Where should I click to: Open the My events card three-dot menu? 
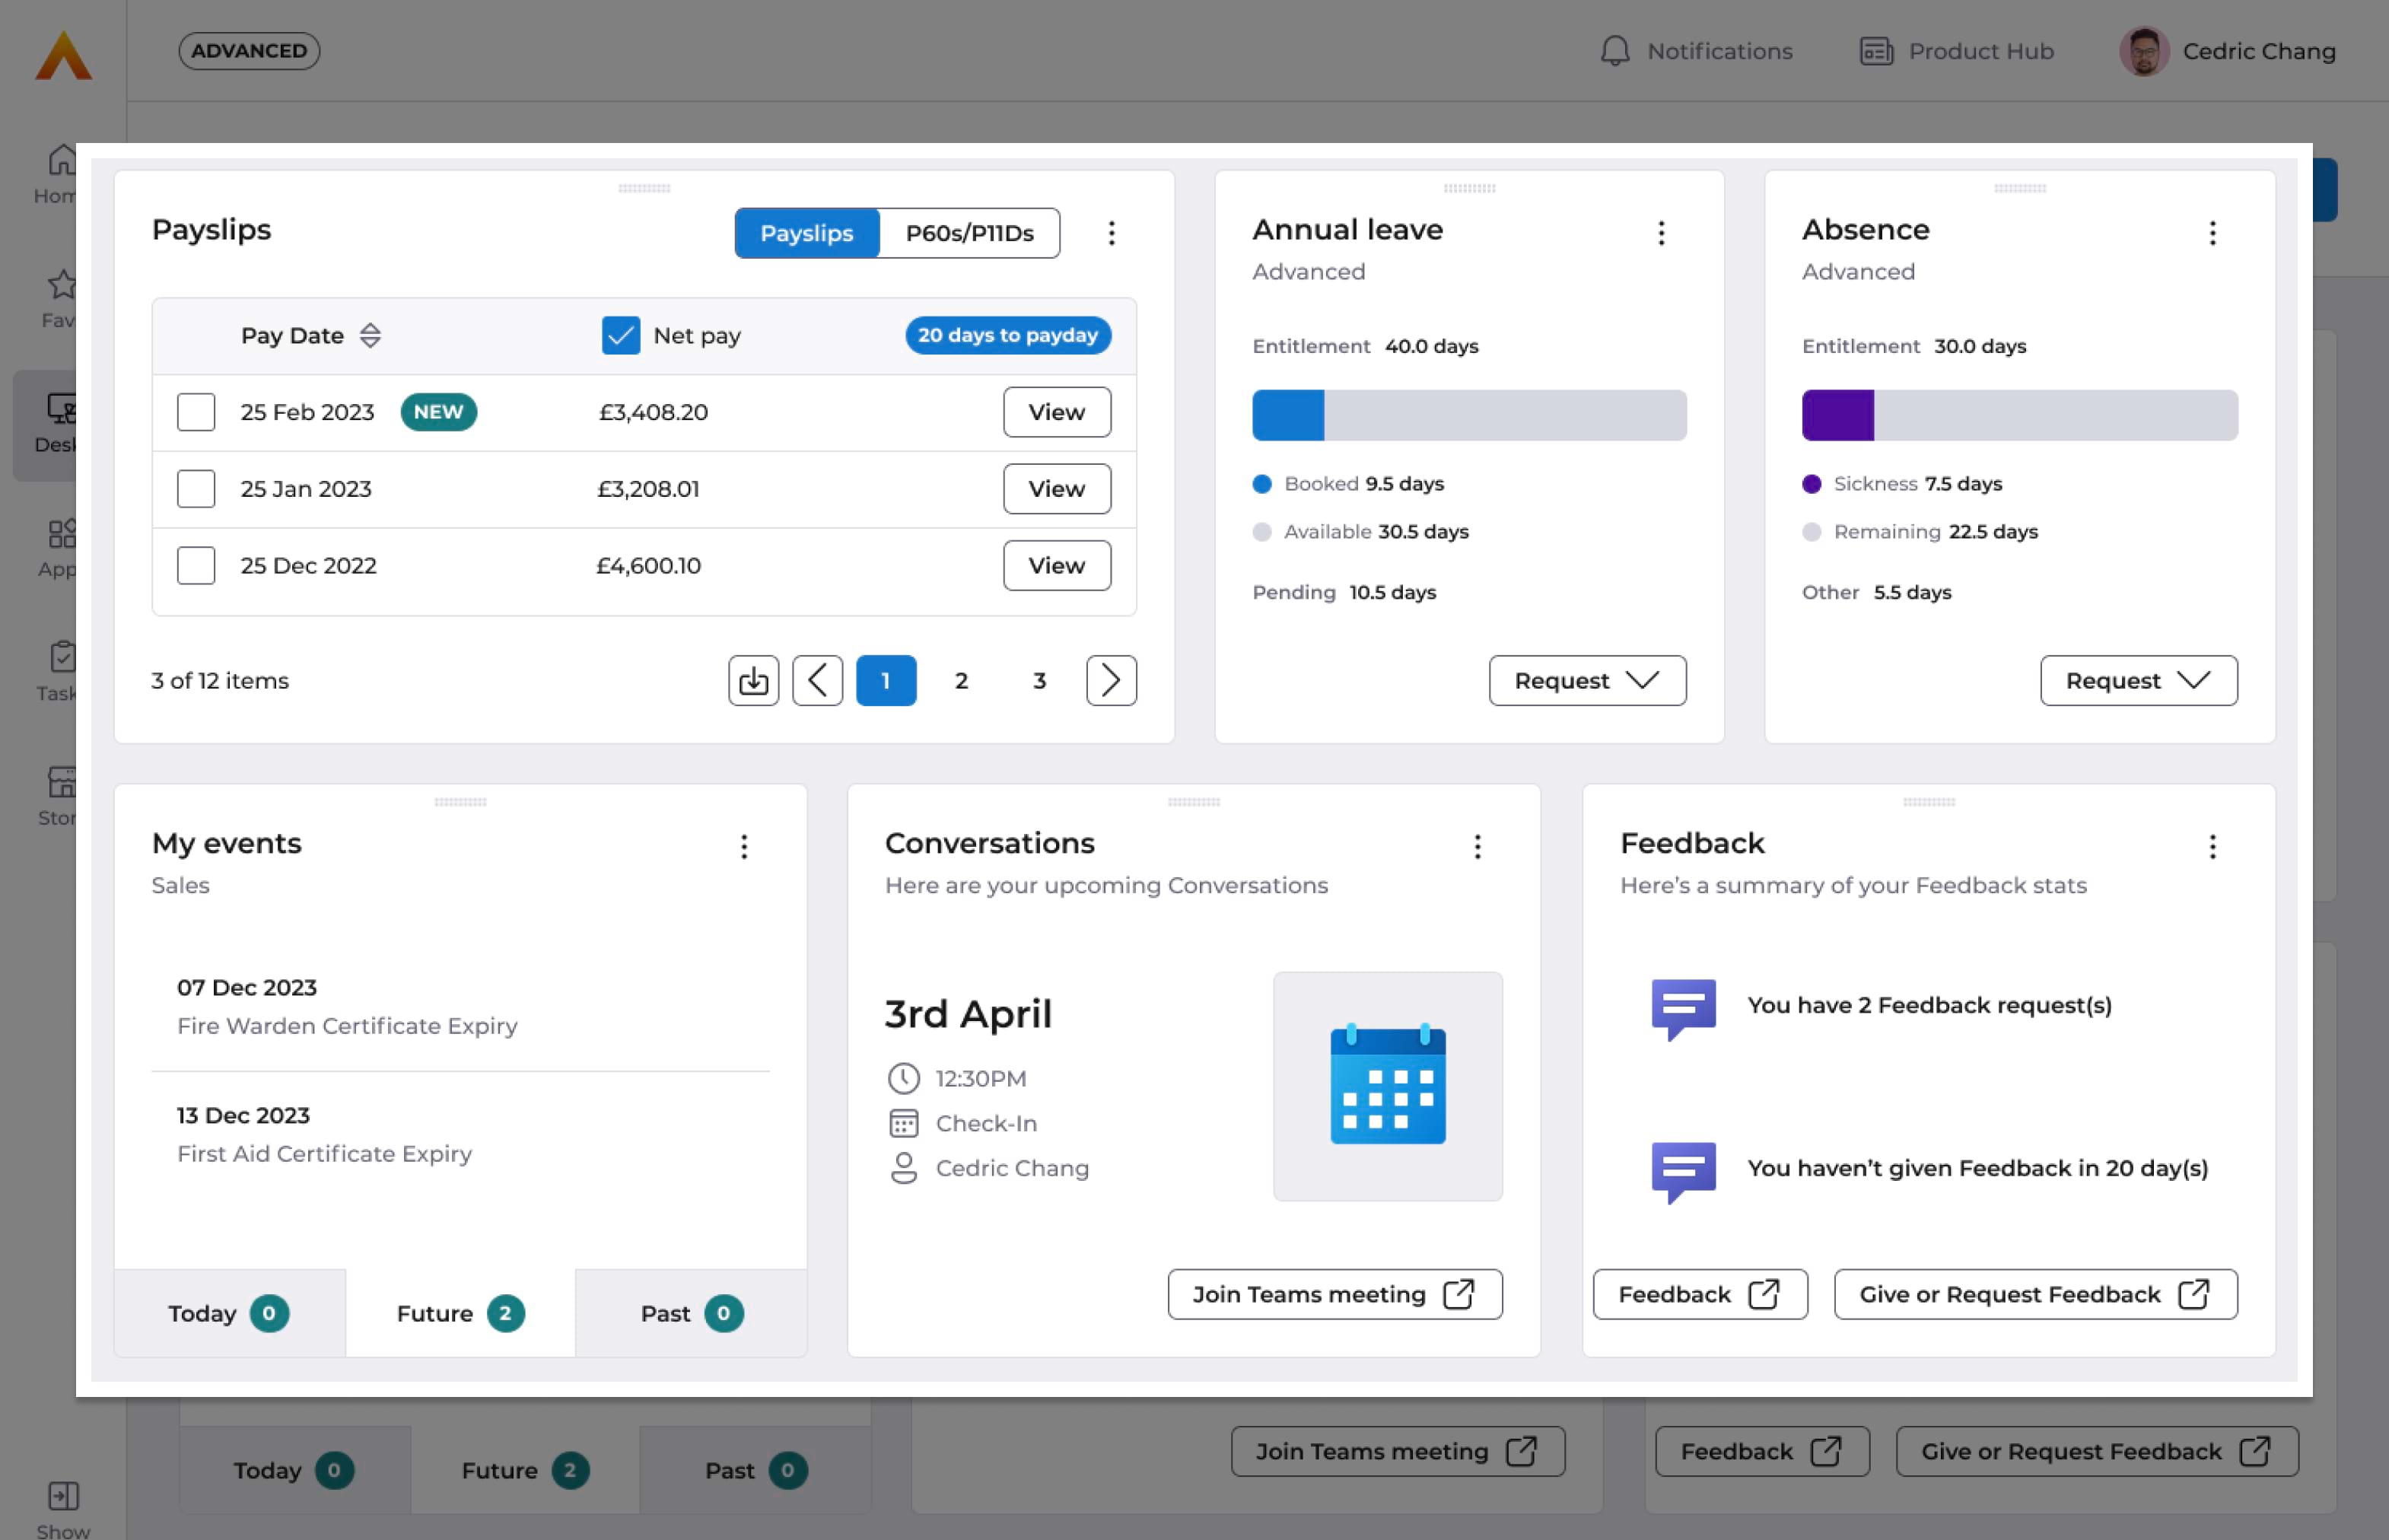coord(743,847)
